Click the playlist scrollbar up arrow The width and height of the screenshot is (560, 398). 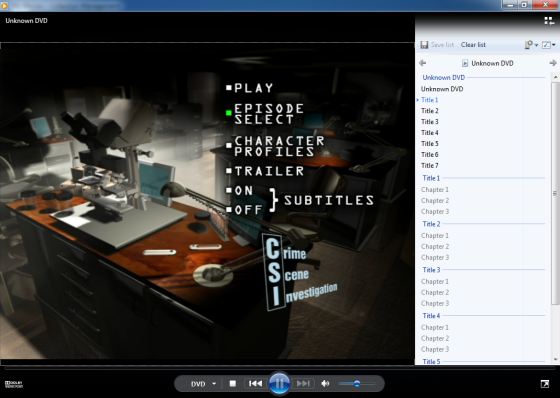tap(555, 77)
